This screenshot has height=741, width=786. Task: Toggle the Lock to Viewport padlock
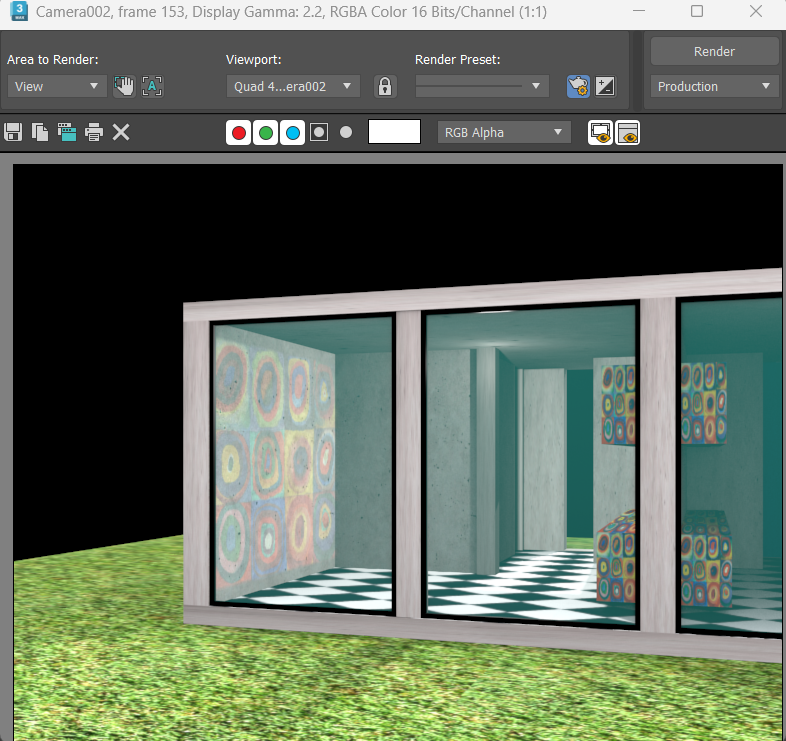tap(385, 86)
